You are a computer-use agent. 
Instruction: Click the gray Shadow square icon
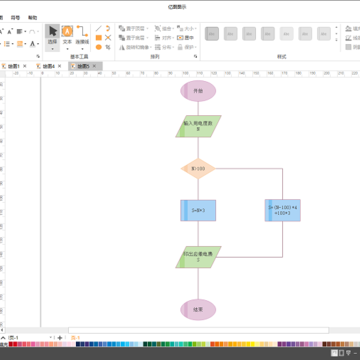pos(348,47)
